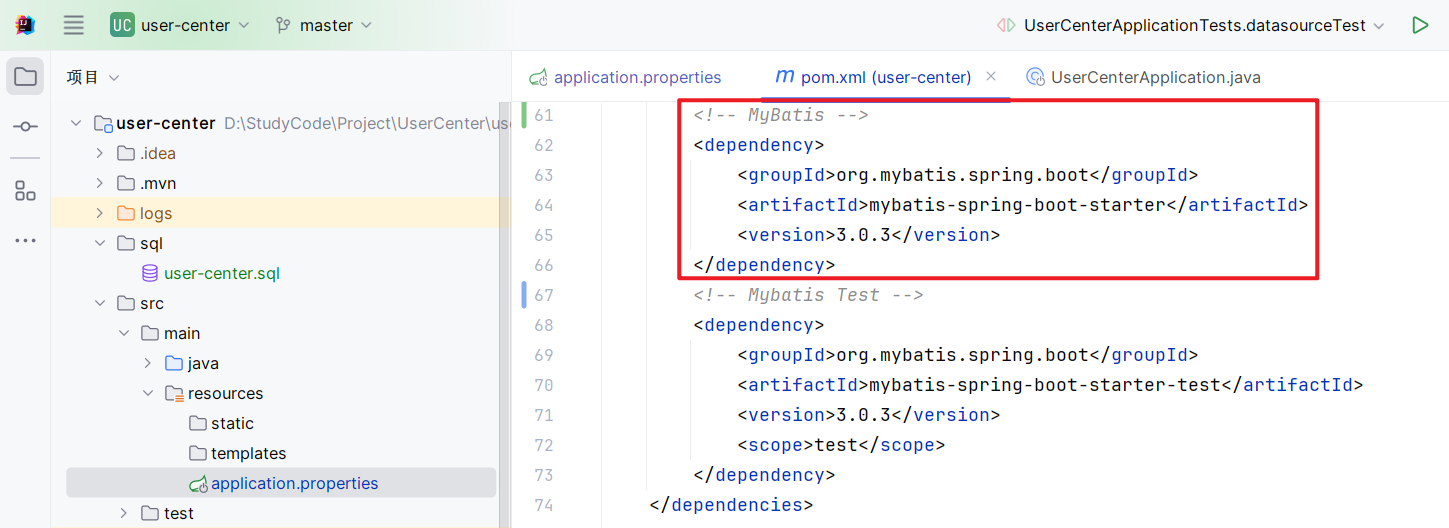Screen dimensions: 1449x528
Task: Switch to the UserCenterApplication.java tab
Action: [x=1155, y=77]
